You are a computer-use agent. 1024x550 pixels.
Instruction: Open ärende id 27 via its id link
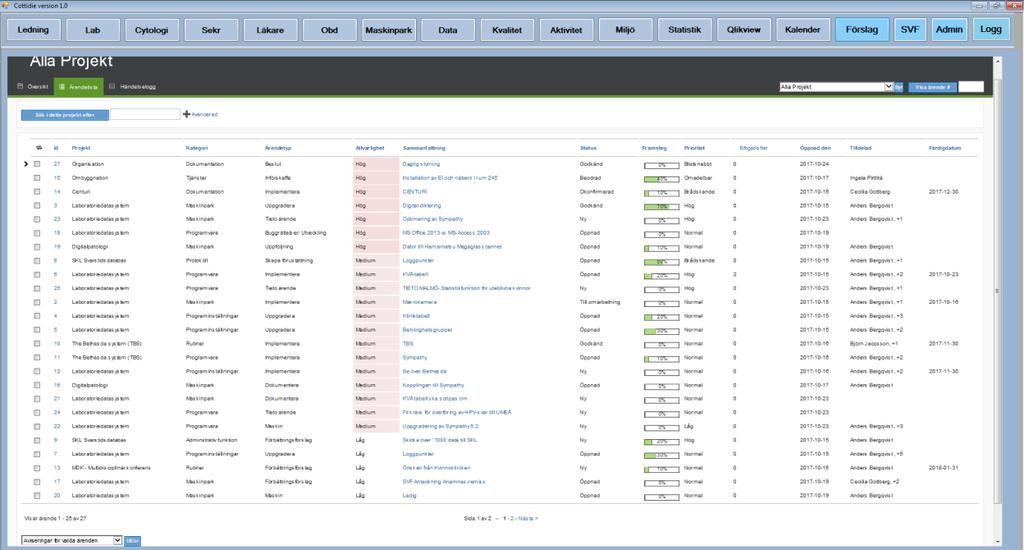(57, 164)
